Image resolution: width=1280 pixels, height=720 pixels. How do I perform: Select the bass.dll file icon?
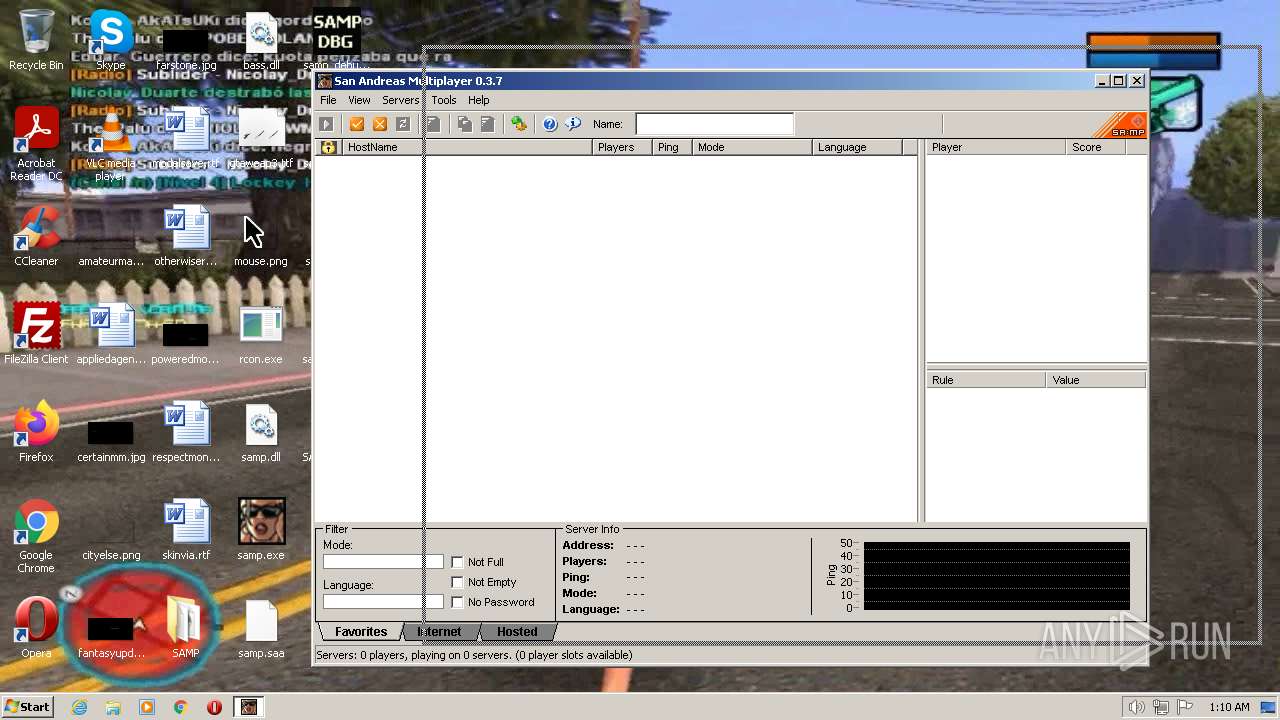tap(261, 41)
